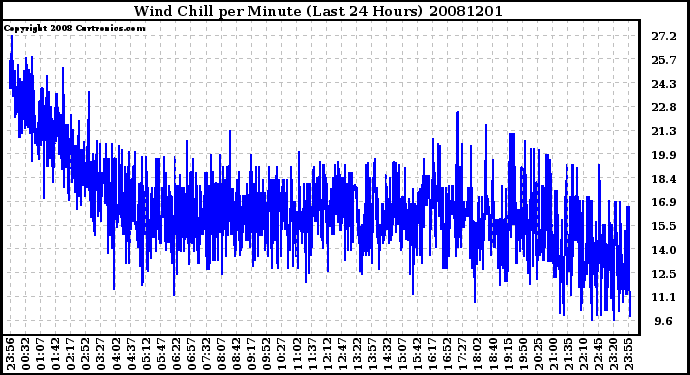The width and height of the screenshot is (690, 375).
Task: Click the 04:37 time label
Action: pos(131,354)
